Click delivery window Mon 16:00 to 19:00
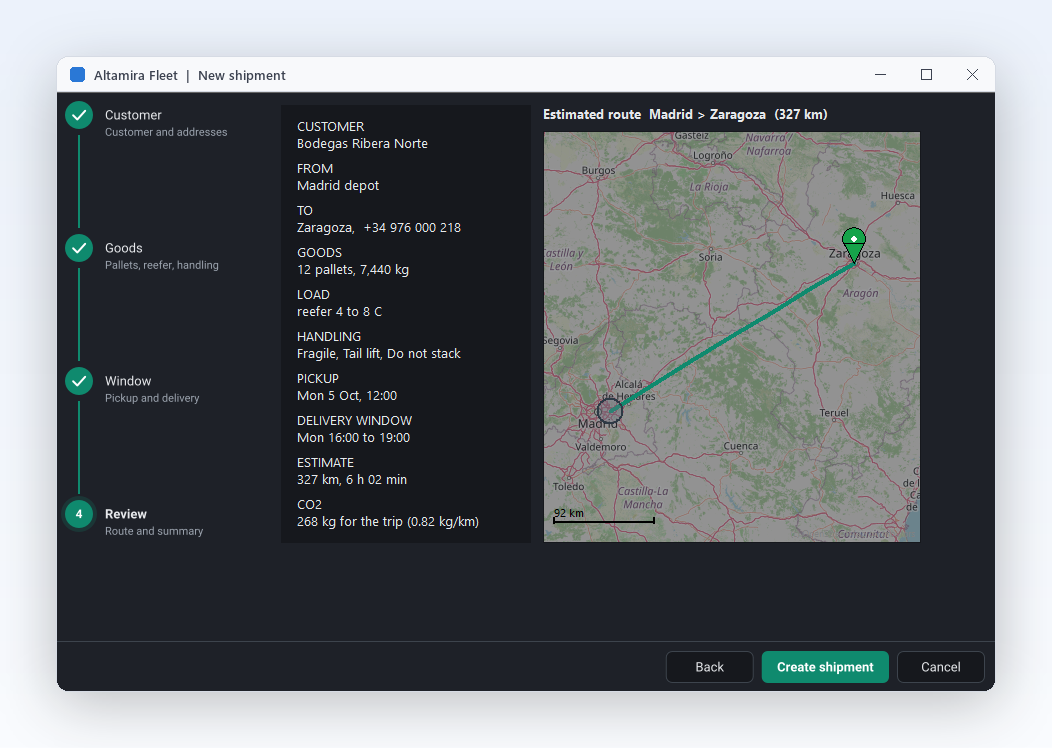The height and width of the screenshot is (748, 1052). [x=353, y=437]
